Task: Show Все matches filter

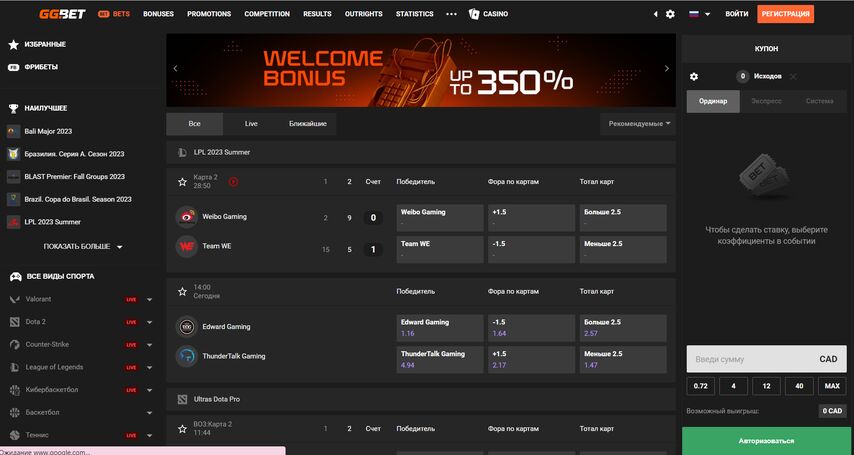Action: pos(194,124)
